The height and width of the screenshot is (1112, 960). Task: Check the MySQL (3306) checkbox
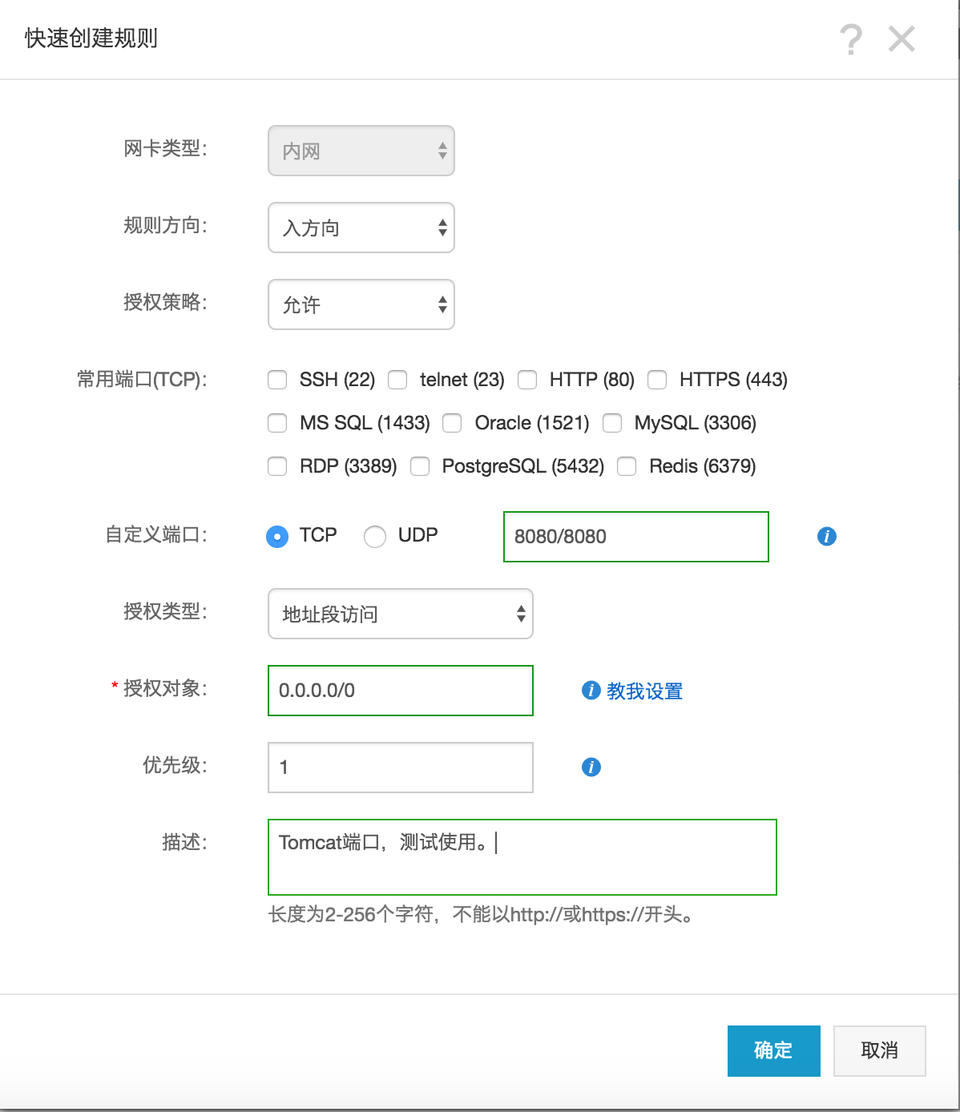612,423
